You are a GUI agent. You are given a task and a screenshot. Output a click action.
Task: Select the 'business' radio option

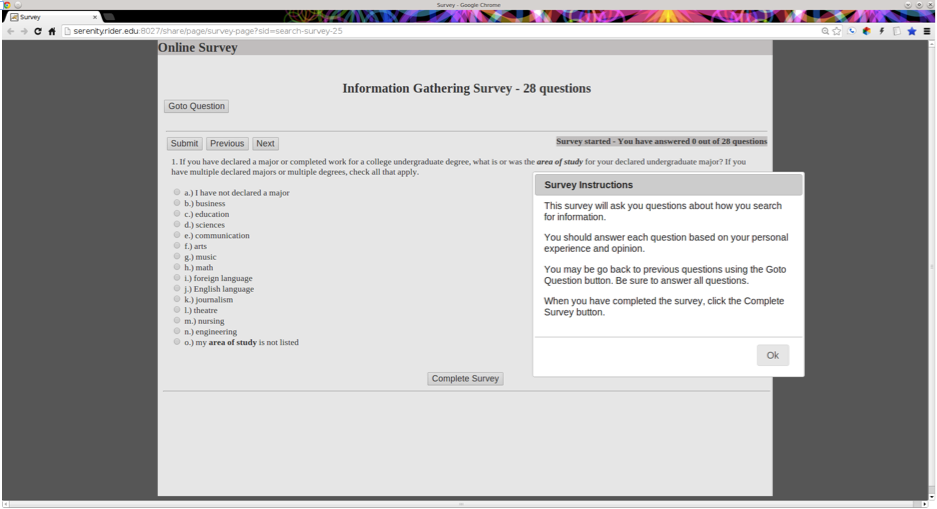177,203
